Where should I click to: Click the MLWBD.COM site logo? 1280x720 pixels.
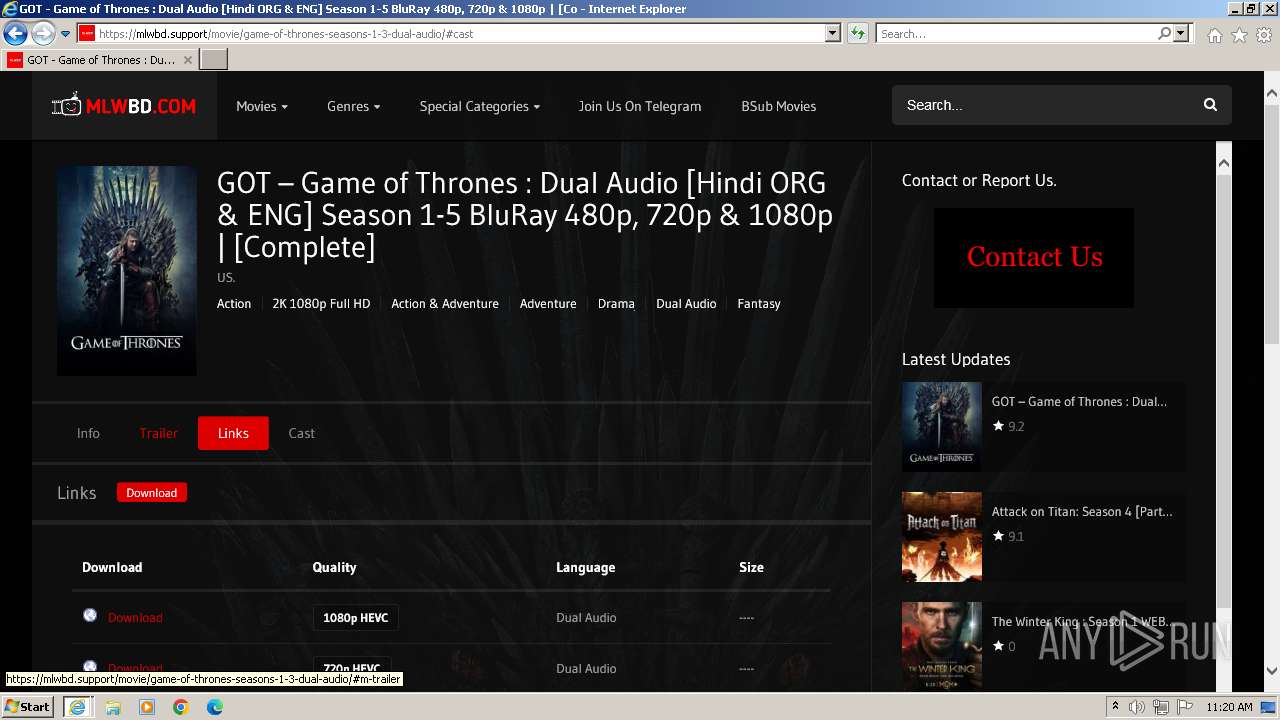click(x=124, y=105)
